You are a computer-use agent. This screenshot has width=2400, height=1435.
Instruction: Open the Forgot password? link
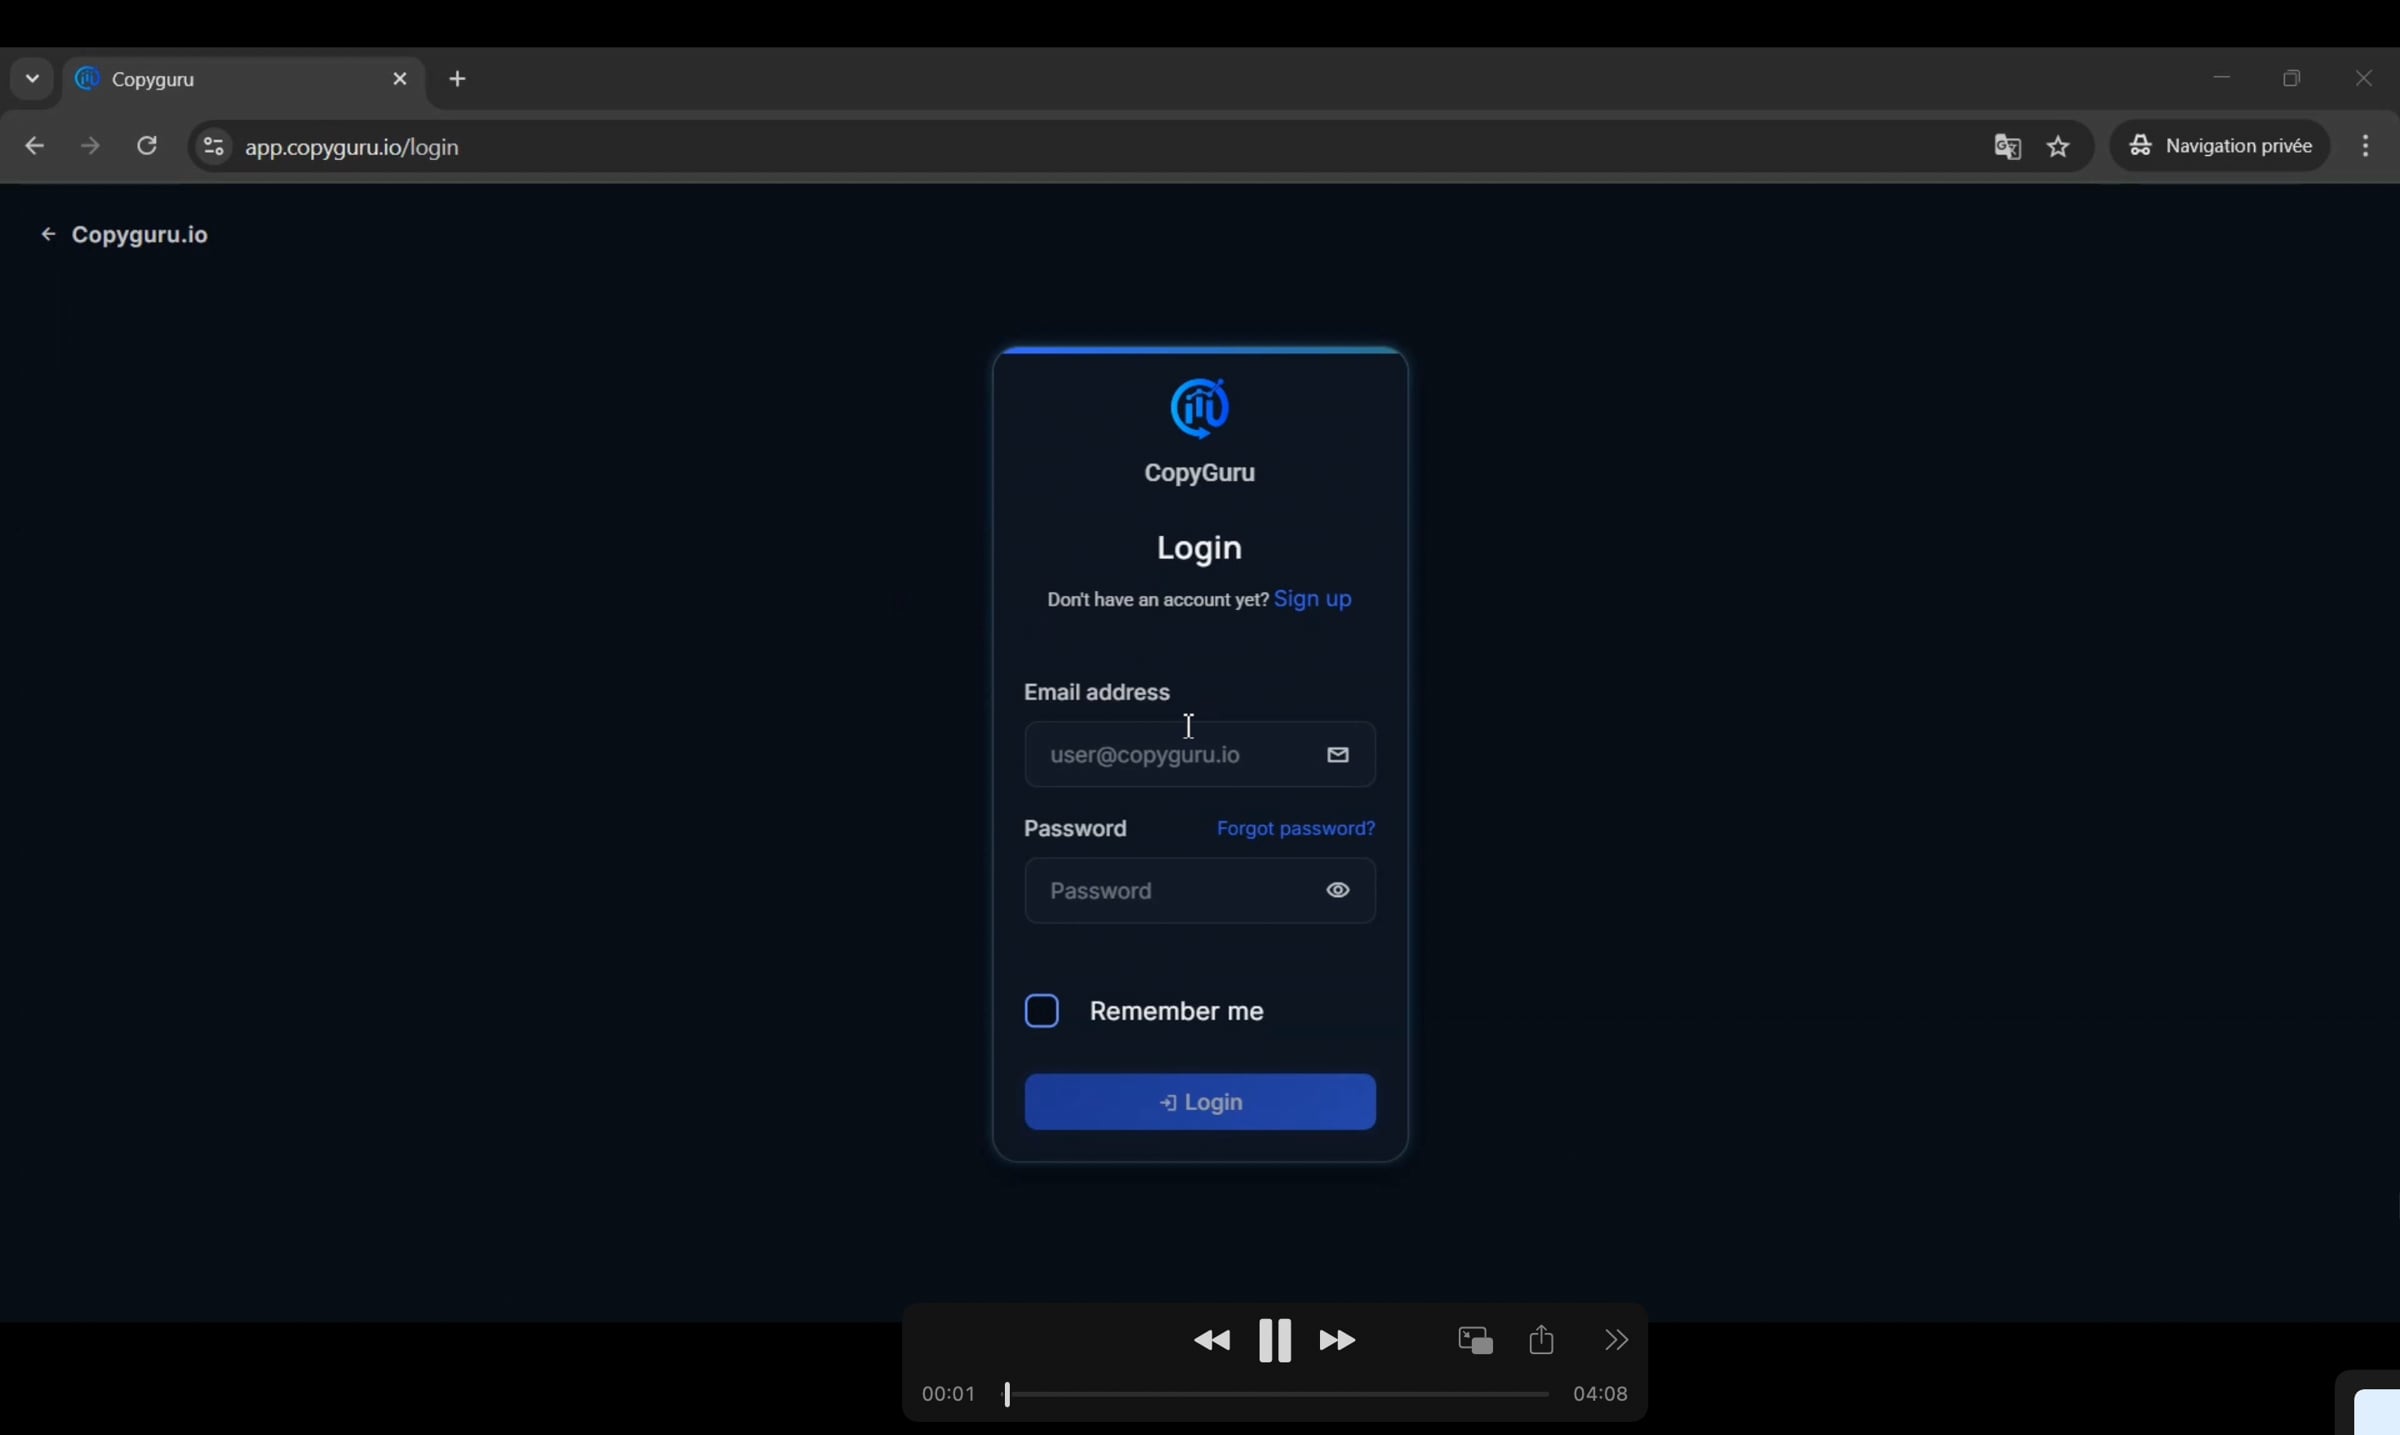click(x=1295, y=828)
